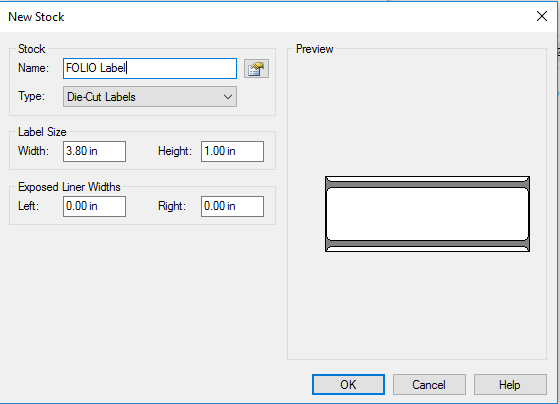Close the New Stock dialog
Screen dimensions: 560x404
click(x=542, y=16)
